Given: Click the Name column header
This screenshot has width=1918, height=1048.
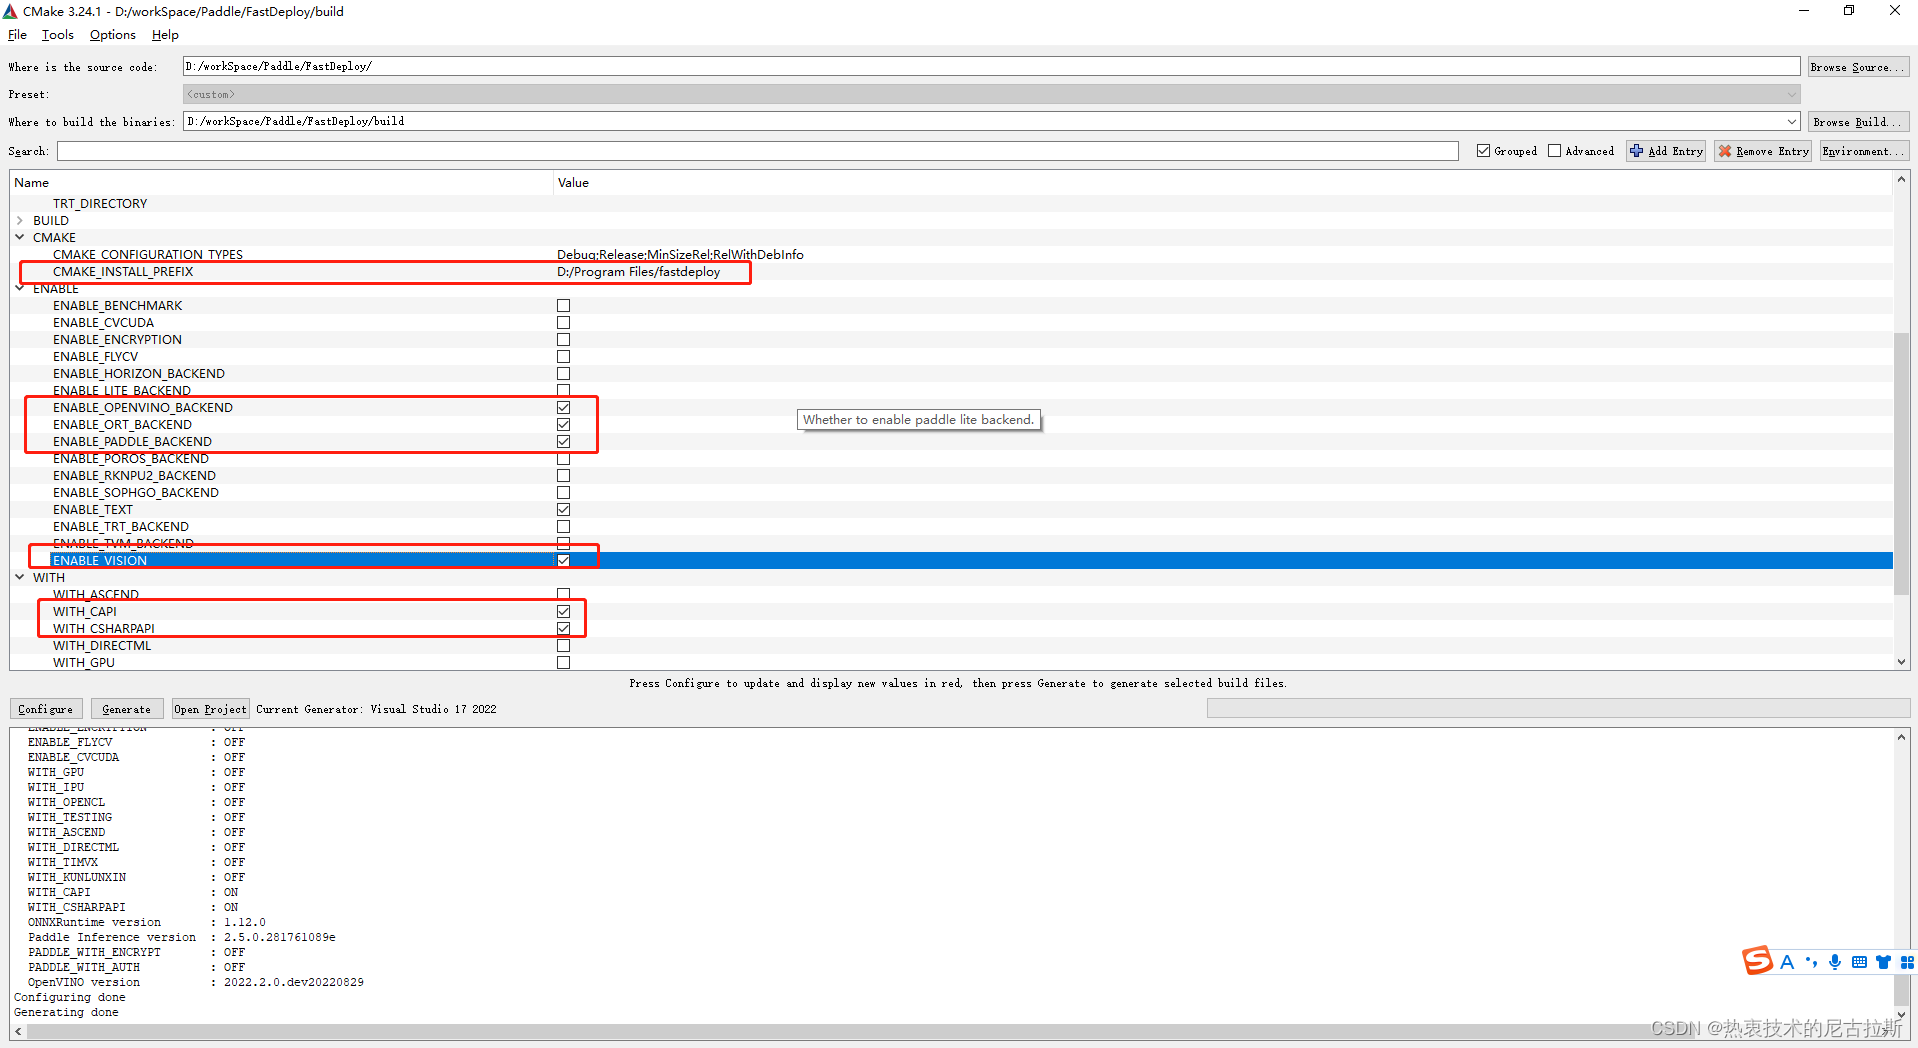Looking at the screenshot, I should click(x=281, y=183).
